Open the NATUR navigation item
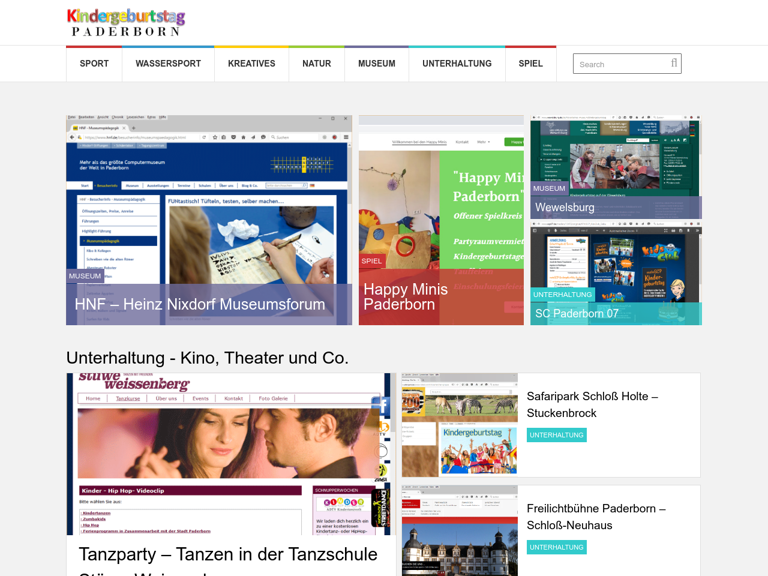Screen dimensions: 768x576 [x=316, y=64]
